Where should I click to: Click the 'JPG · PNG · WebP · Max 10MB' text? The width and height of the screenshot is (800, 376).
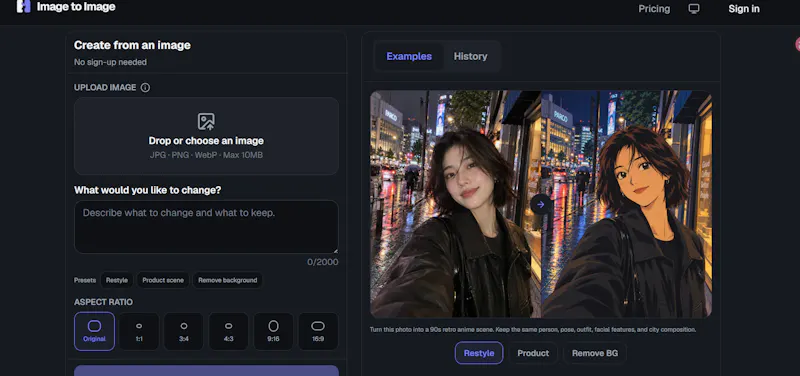tap(206, 155)
